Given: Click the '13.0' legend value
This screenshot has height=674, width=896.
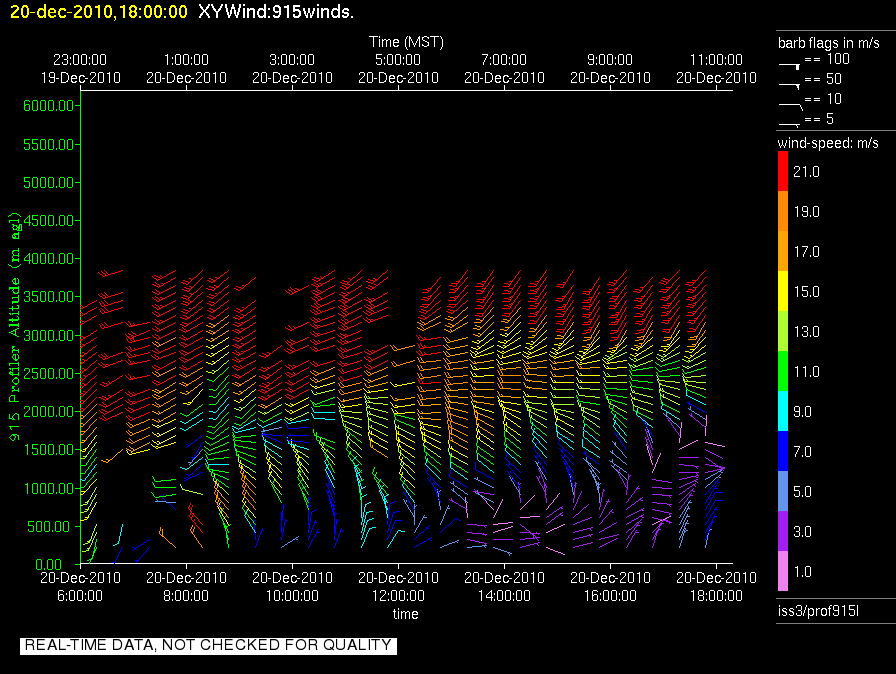Looking at the screenshot, I should [x=806, y=332].
